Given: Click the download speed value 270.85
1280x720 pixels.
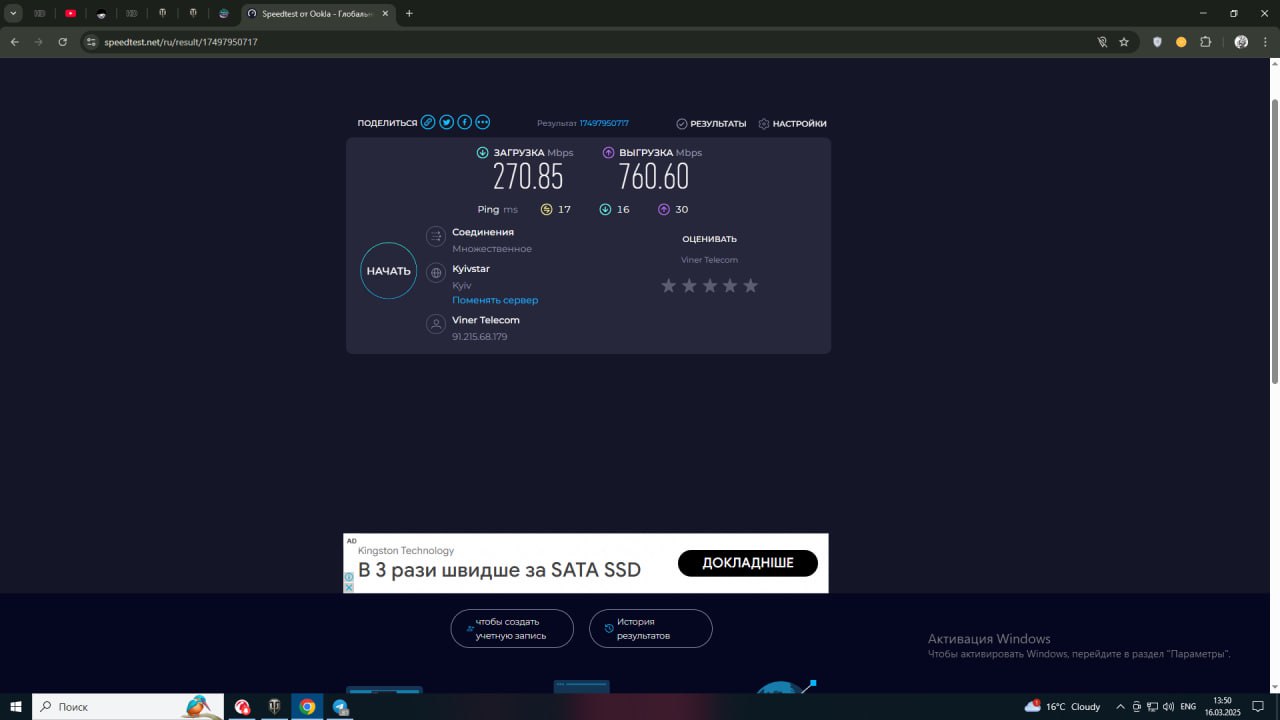Looking at the screenshot, I should (x=528, y=177).
